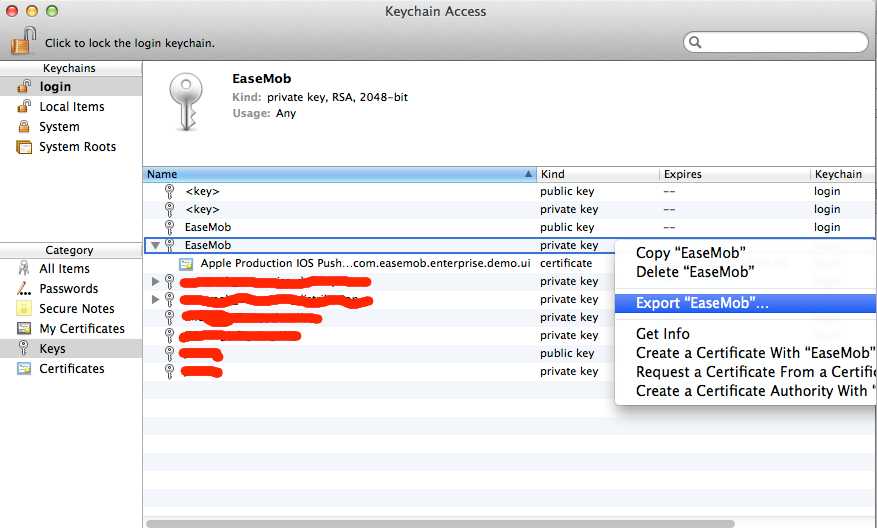Click the Local Items padlock icon

click(24, 106)
